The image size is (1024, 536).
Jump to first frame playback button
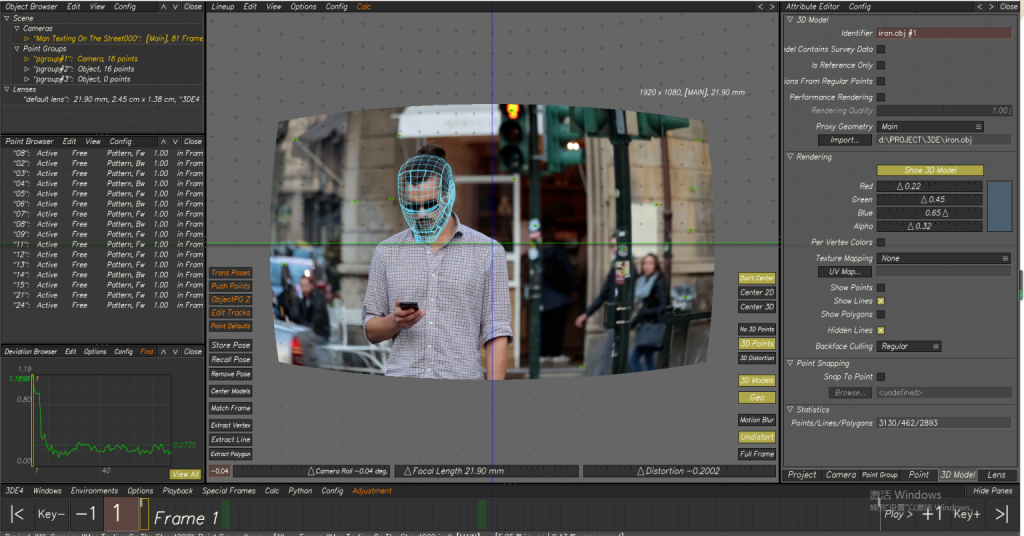click(x=18, y=514)
